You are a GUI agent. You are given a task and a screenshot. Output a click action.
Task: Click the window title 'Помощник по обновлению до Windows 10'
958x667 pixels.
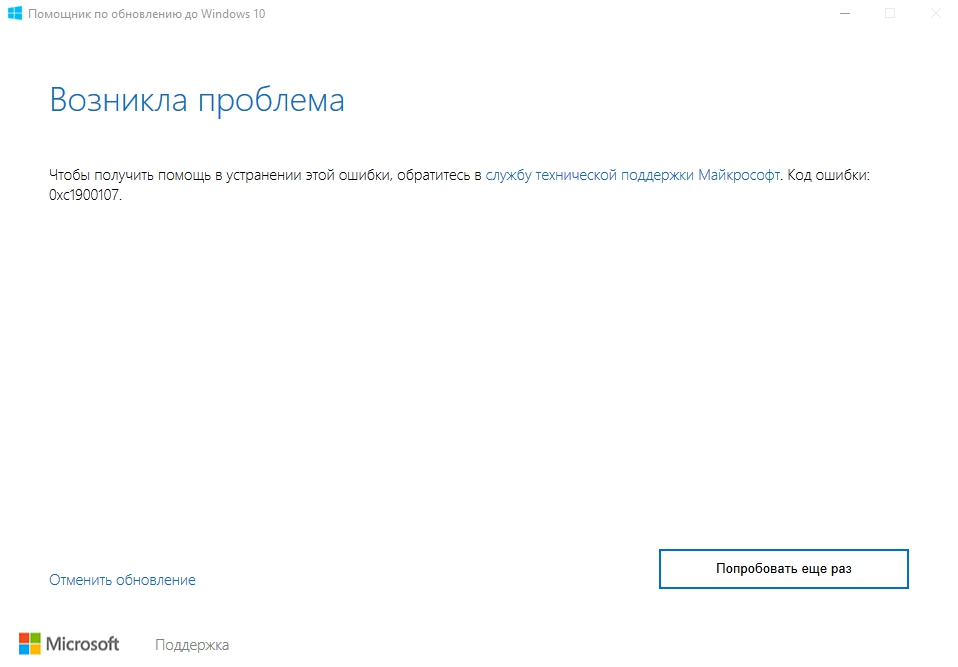pos(147,14)
